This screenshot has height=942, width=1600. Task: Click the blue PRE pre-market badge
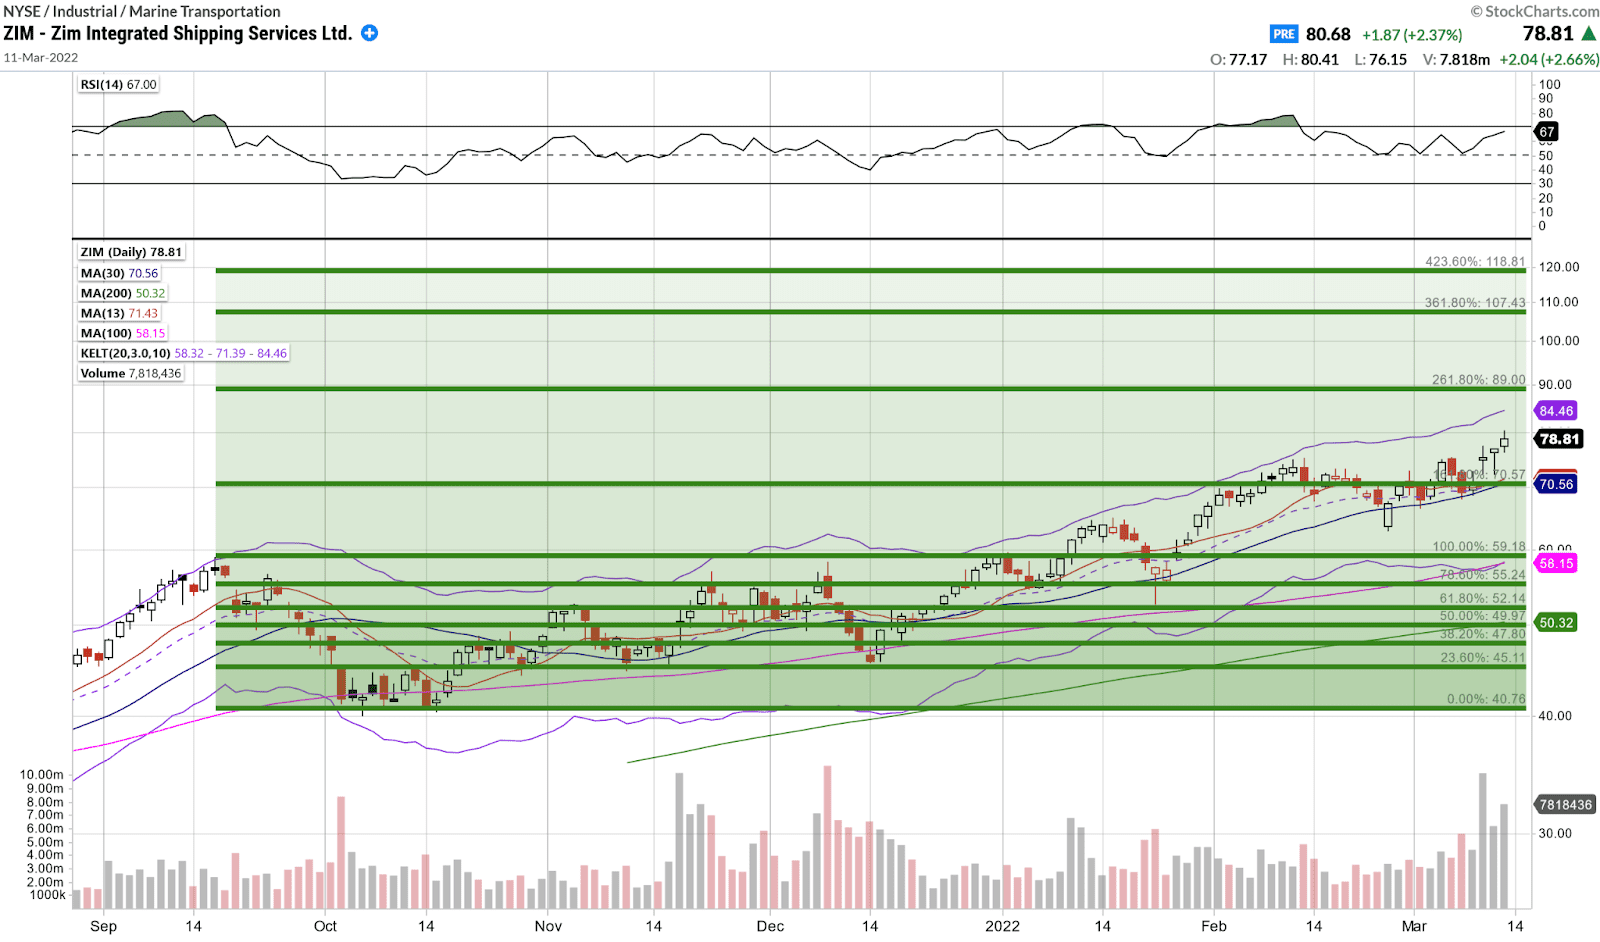[1284, 34]
